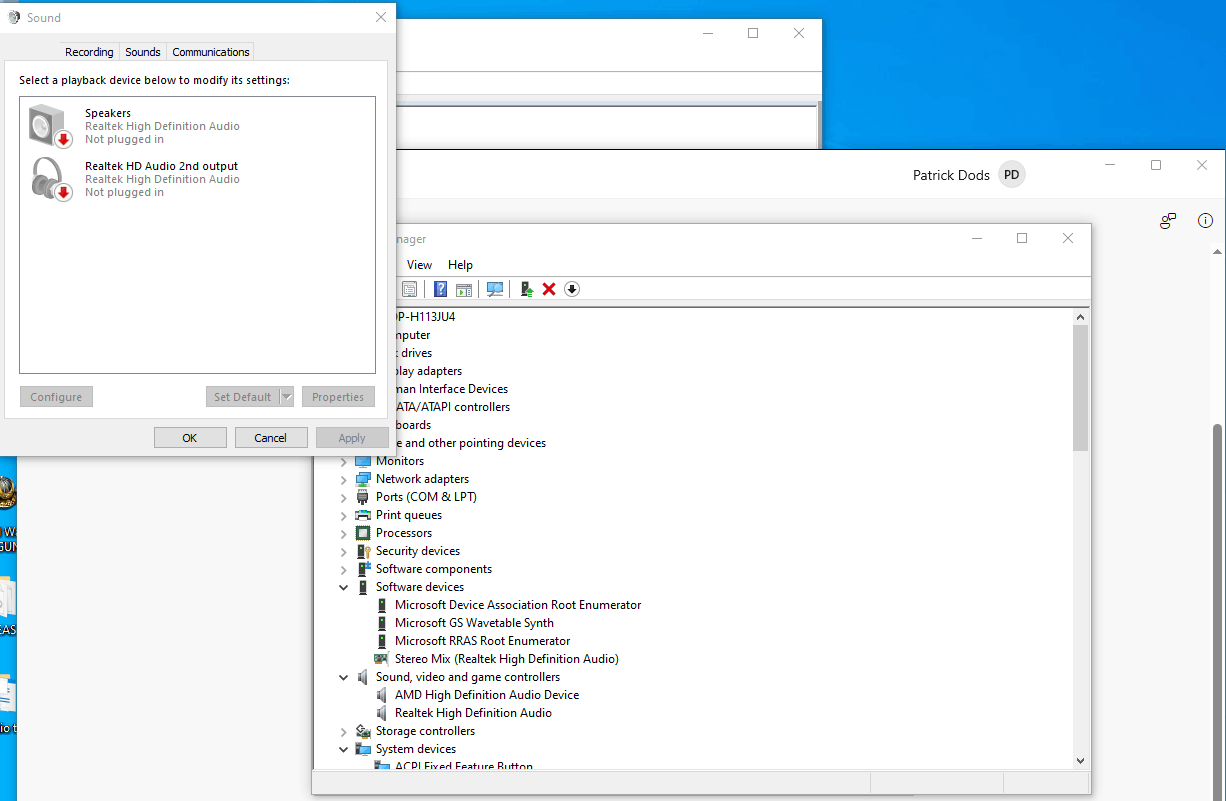Click the PD account avatar beside Patrick Dods
1226x801 pixels.
pos(1012,175)
